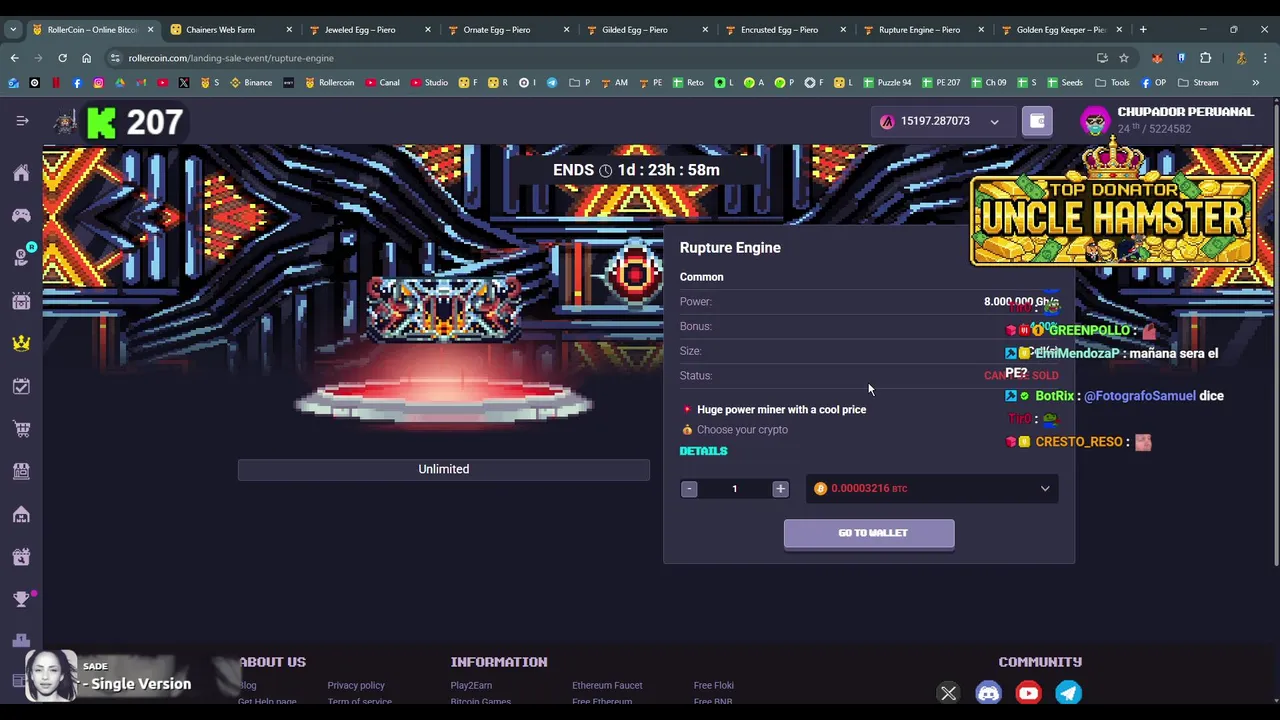Screen dimensions: 1280x720
Task: Reload the page with browser refresh icon
Action: pos(62,58)
